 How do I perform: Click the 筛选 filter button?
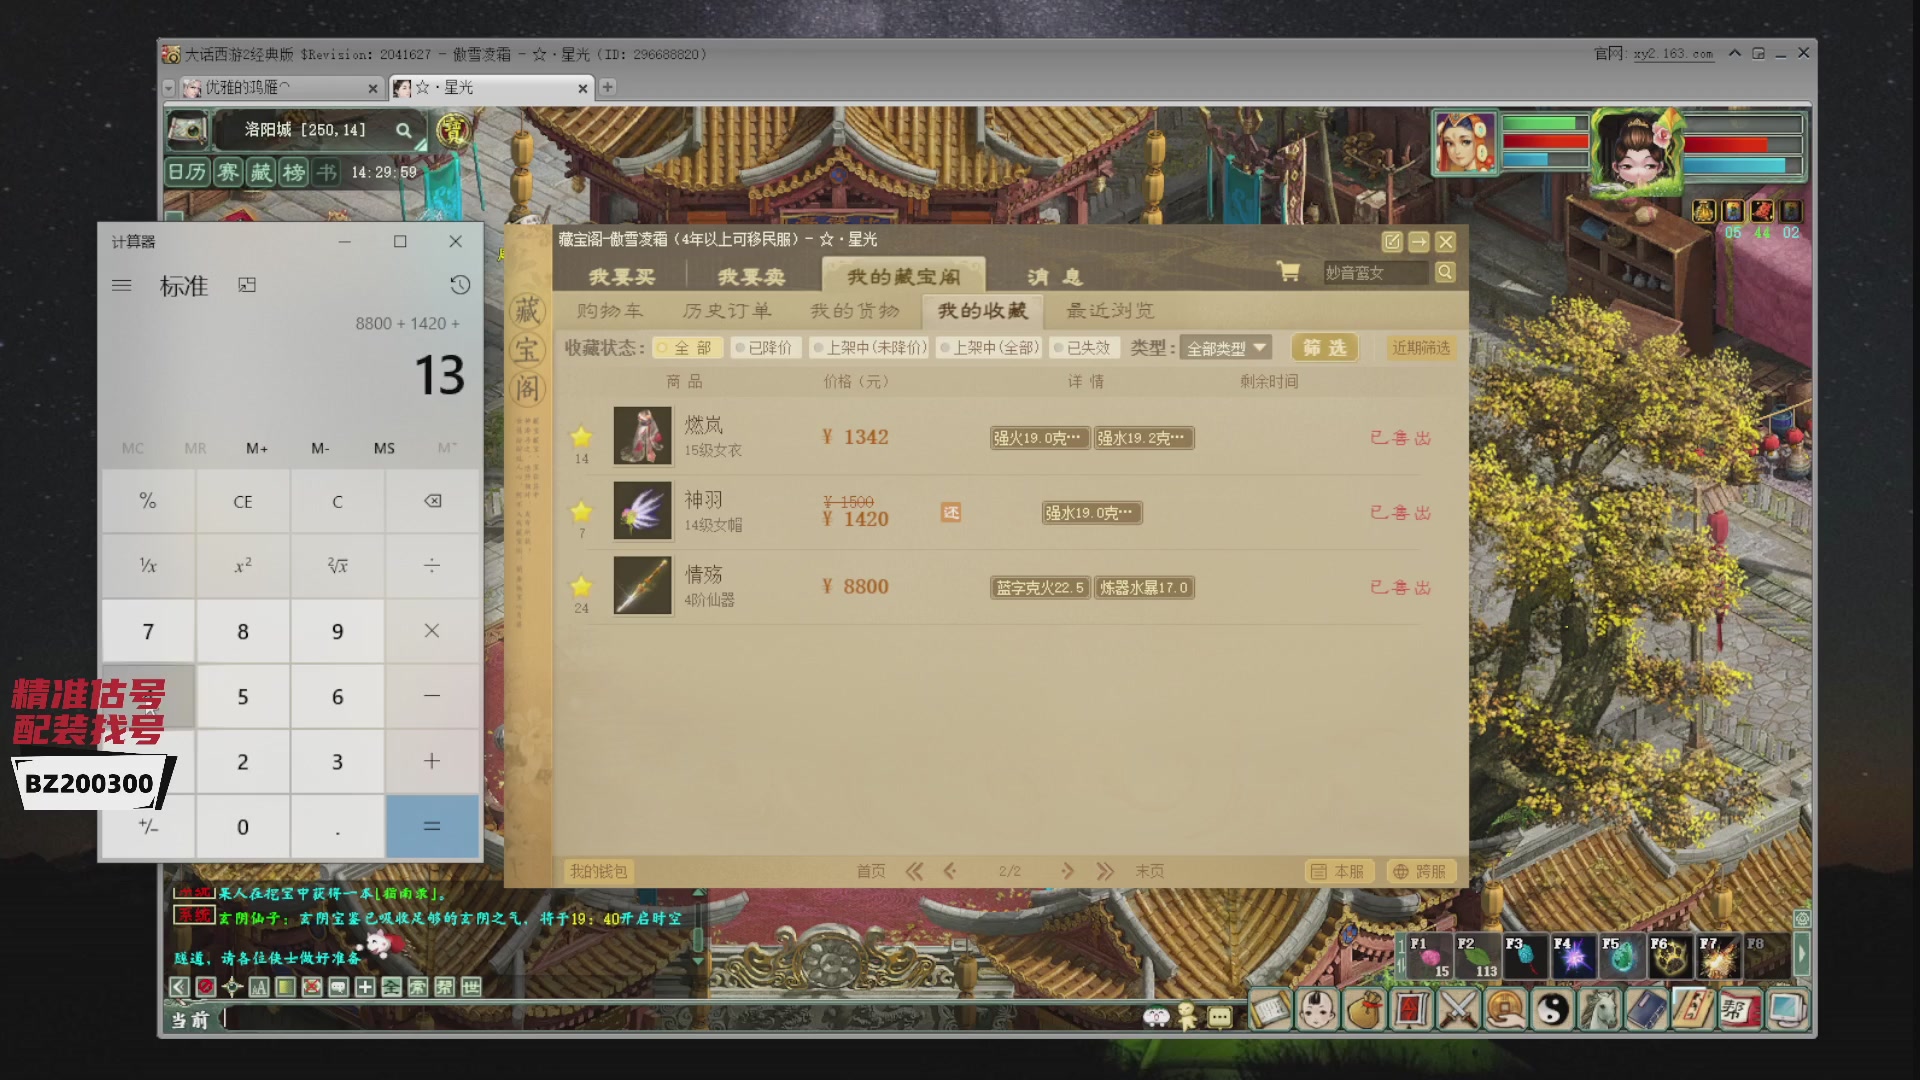pyautogui.click(x=1325, y=348)
